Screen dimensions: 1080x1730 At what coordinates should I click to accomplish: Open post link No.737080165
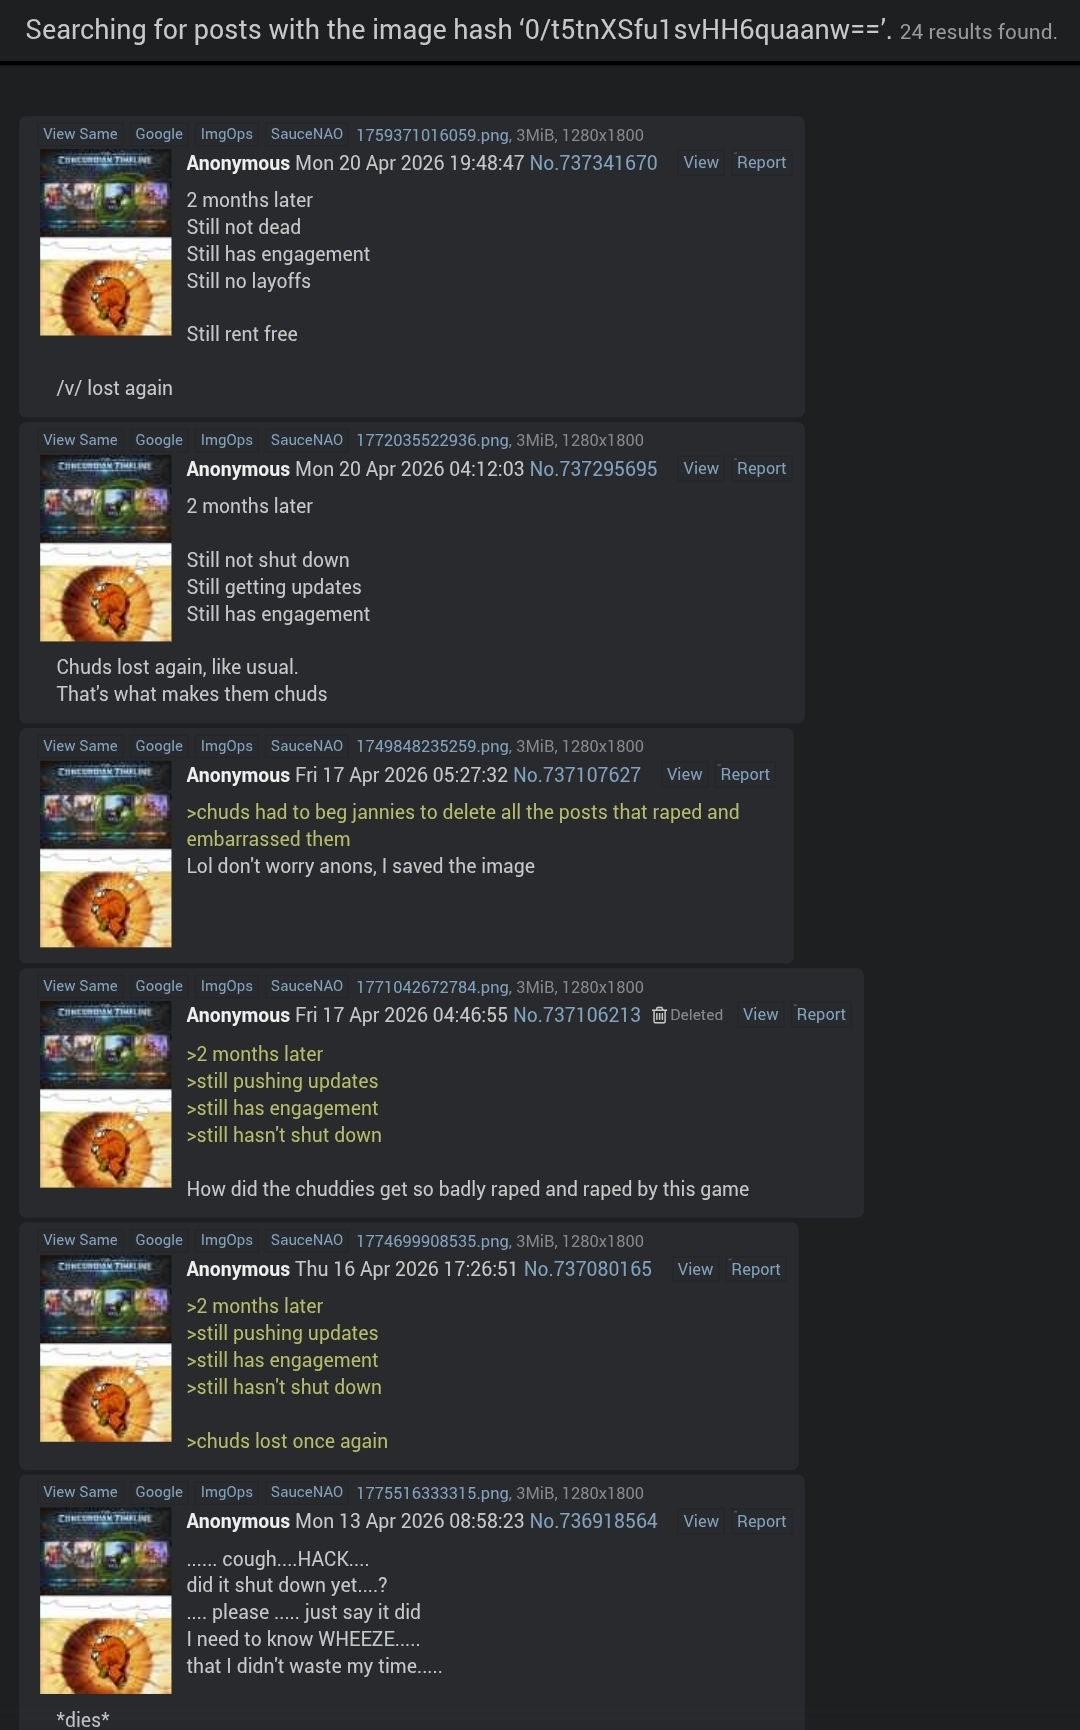pyautogui.click(x=588, y=1269)
